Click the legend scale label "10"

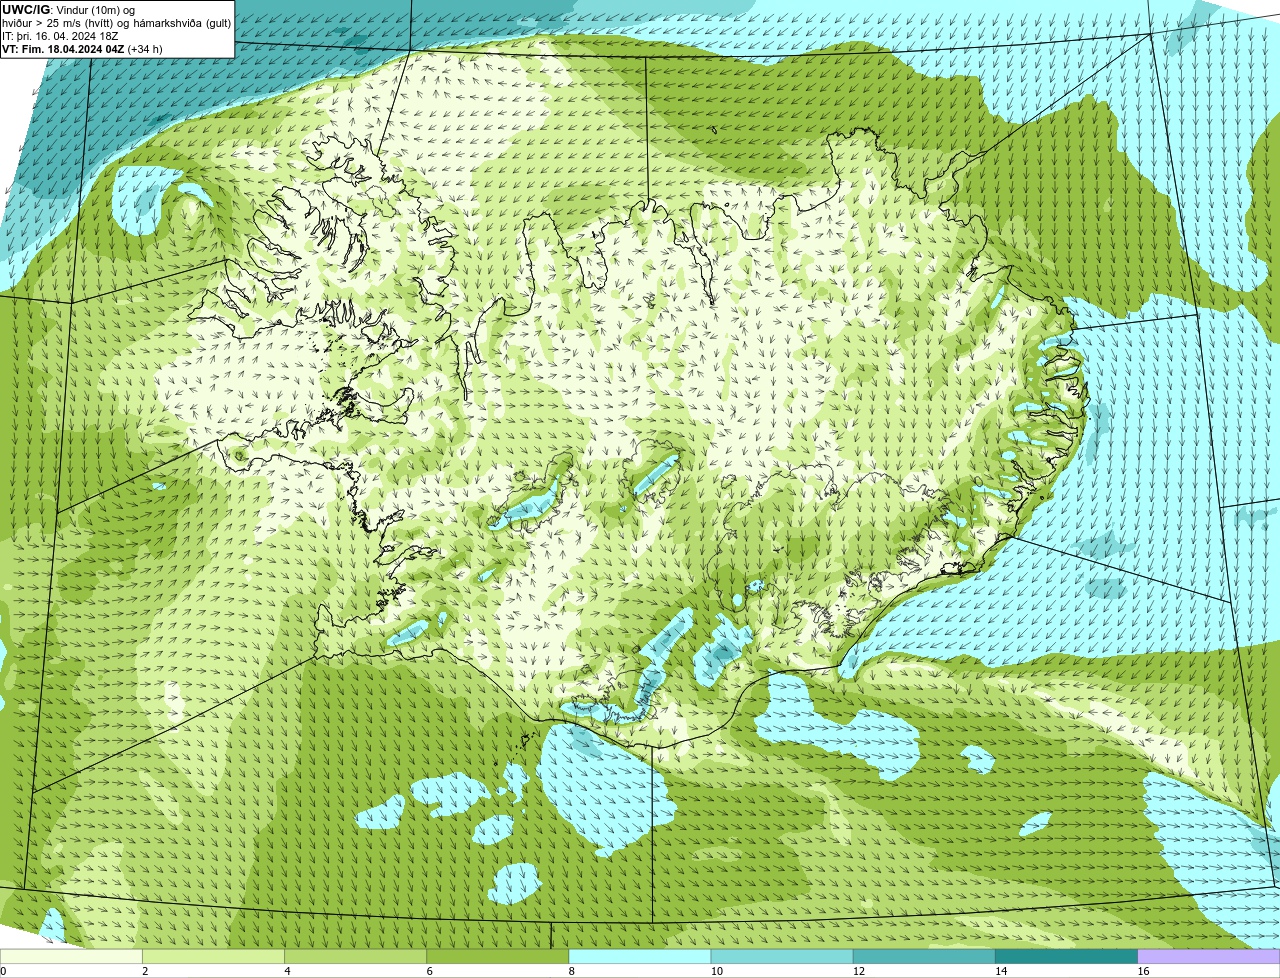[716, 971]
